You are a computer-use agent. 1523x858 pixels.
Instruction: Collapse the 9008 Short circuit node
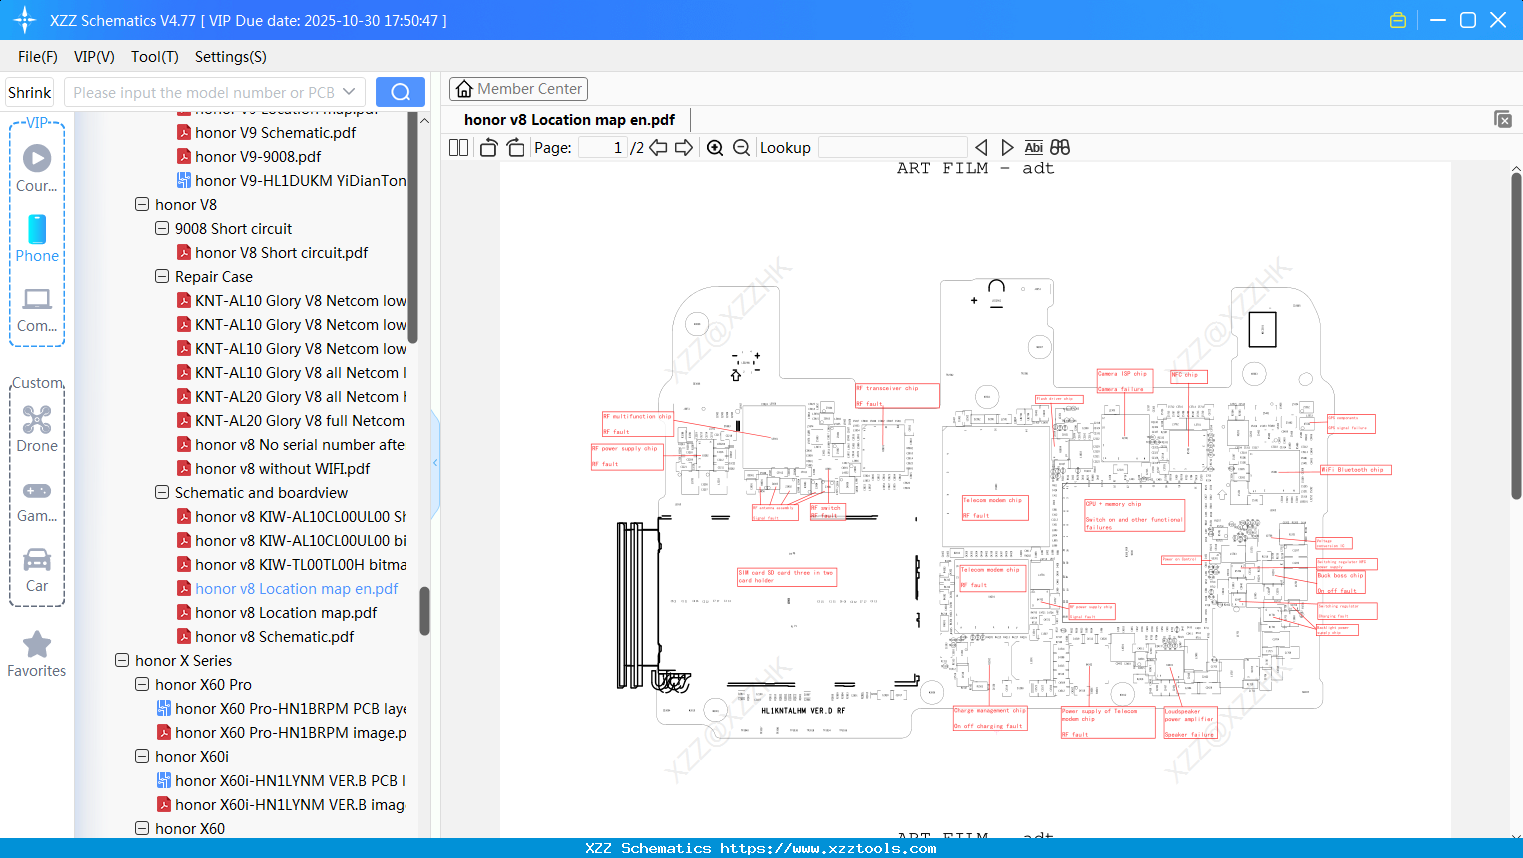[162, 228]
